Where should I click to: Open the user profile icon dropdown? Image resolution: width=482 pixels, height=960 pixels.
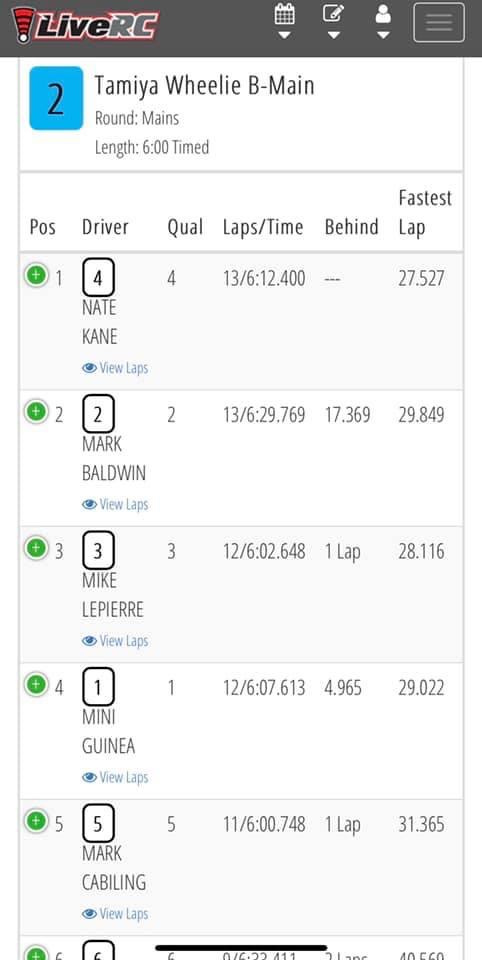(x=383, y=21)
